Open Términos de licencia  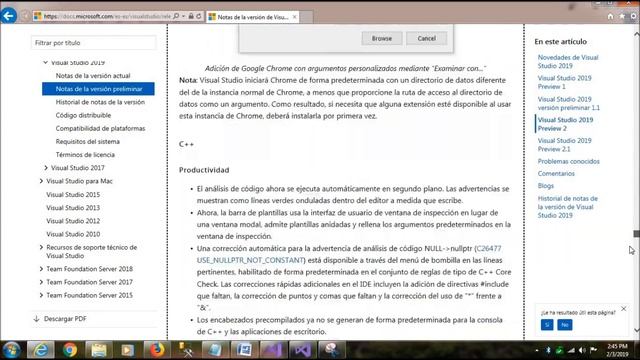[x=85, y=155]
